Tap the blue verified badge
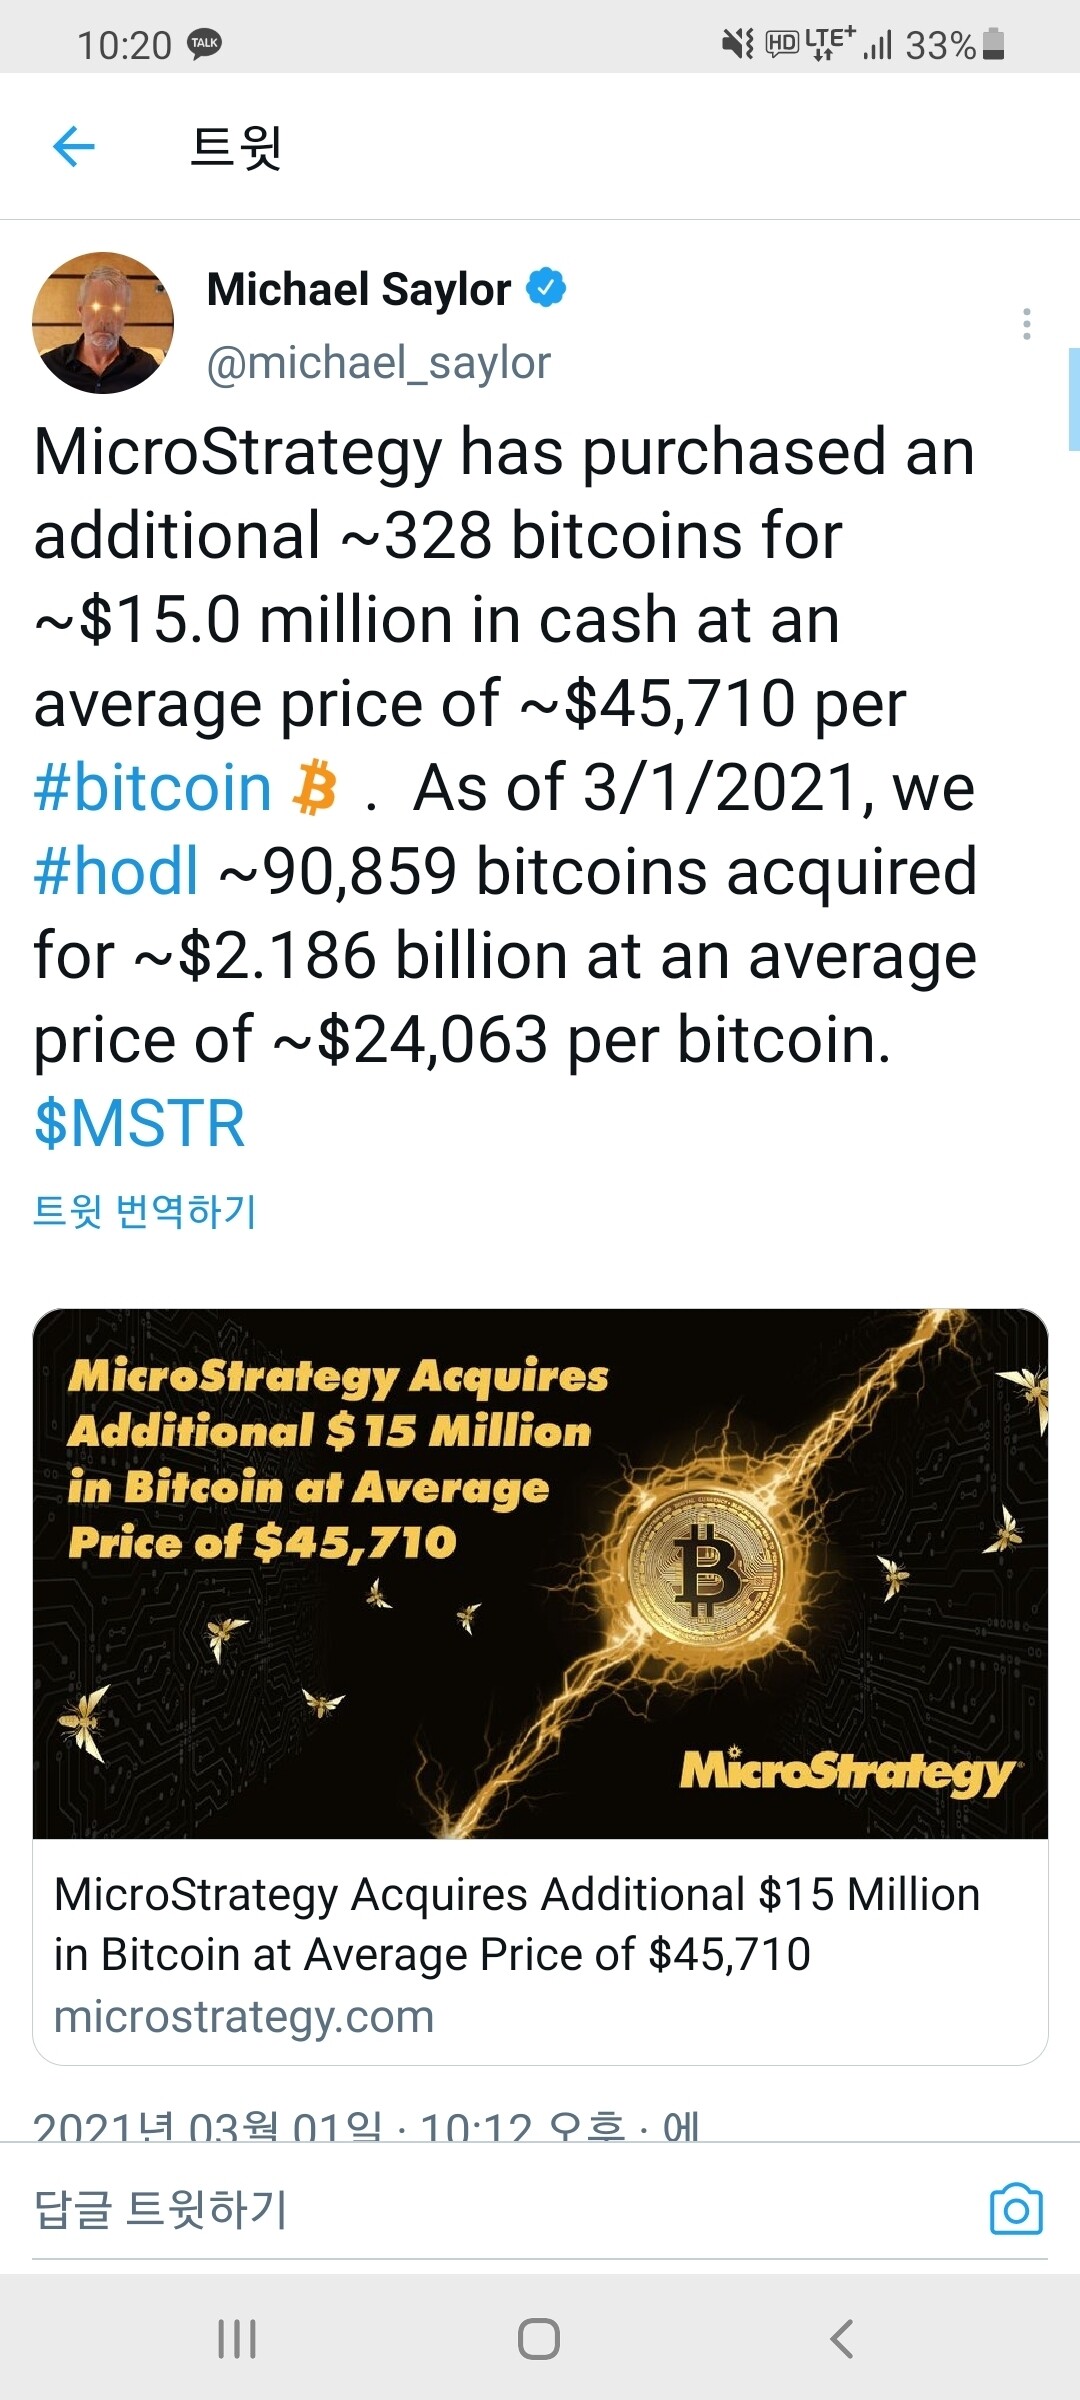 pyautogui.click(x=546, y=288)
